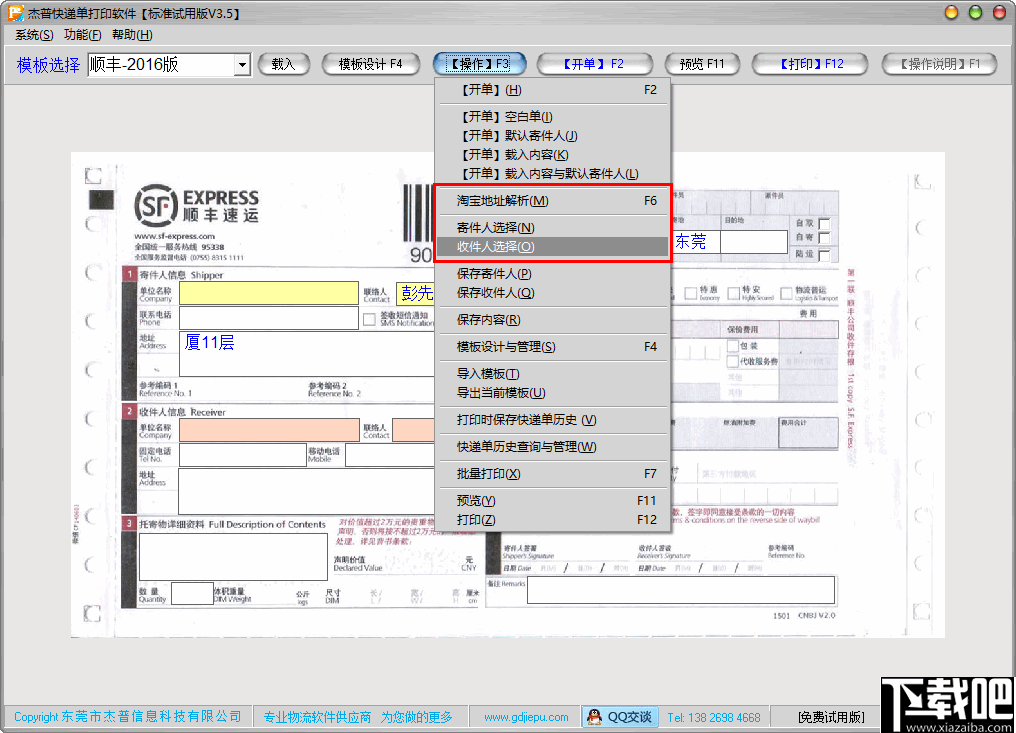Click the Copyright 东莞市杰普信息科技有限公司 text
1016x733 pixels.
[x=128, y=717]
